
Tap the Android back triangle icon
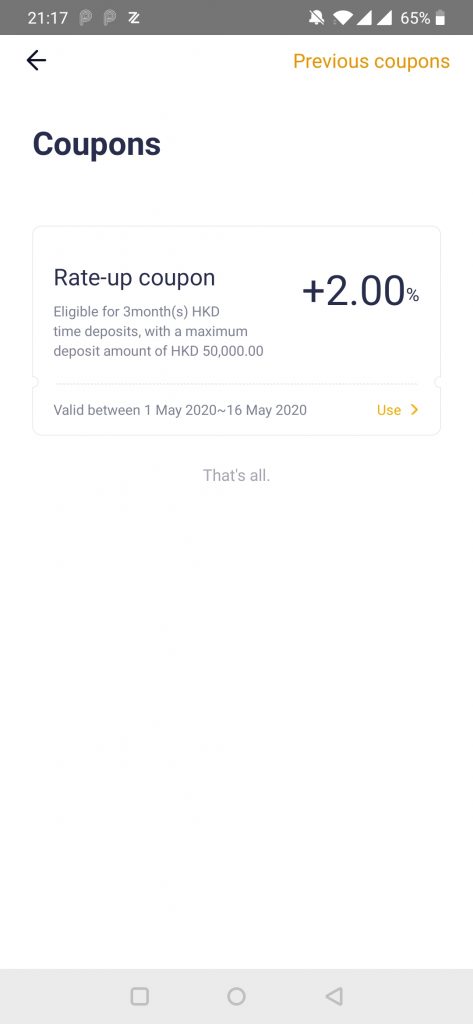[334, 996]
